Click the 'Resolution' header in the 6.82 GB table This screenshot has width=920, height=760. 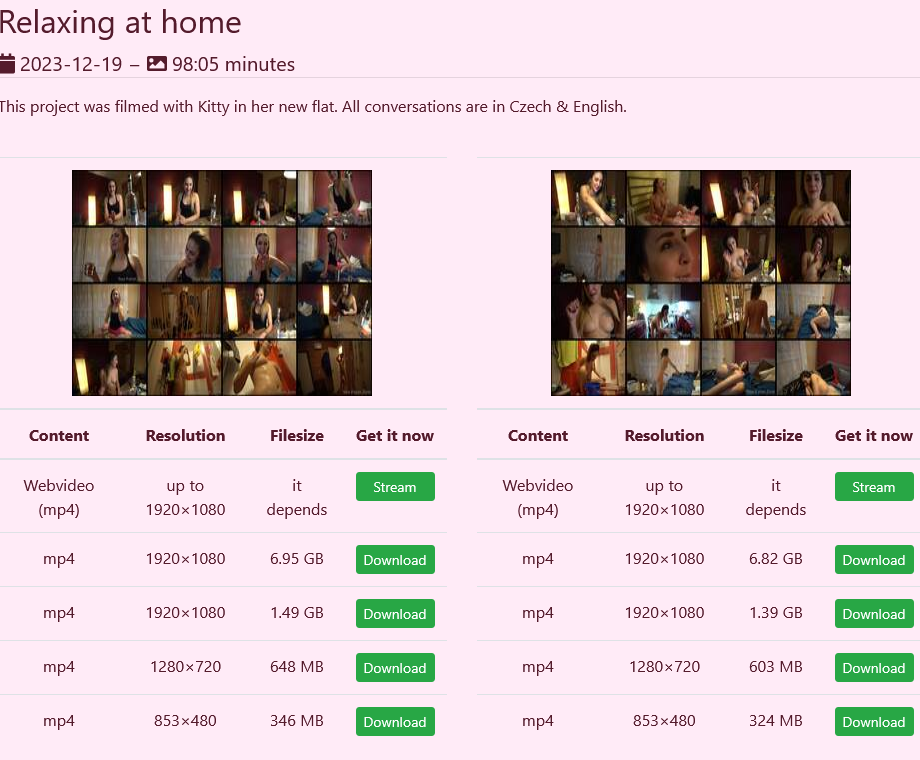[x=664, y=435]
